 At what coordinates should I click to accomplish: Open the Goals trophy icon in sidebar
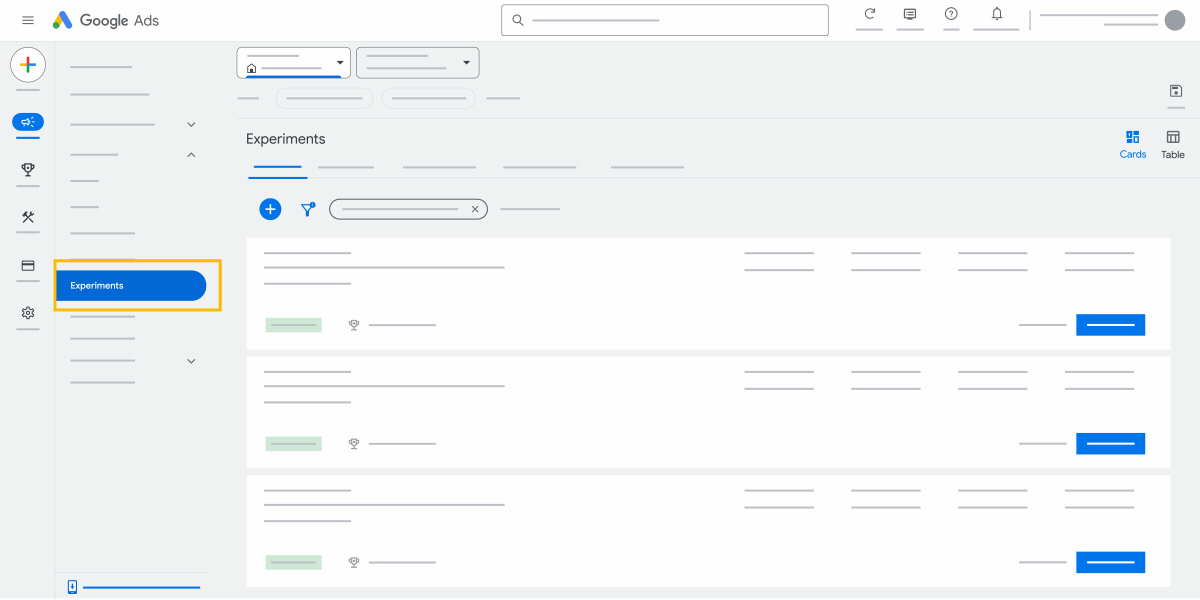click(x=27, y=170)
